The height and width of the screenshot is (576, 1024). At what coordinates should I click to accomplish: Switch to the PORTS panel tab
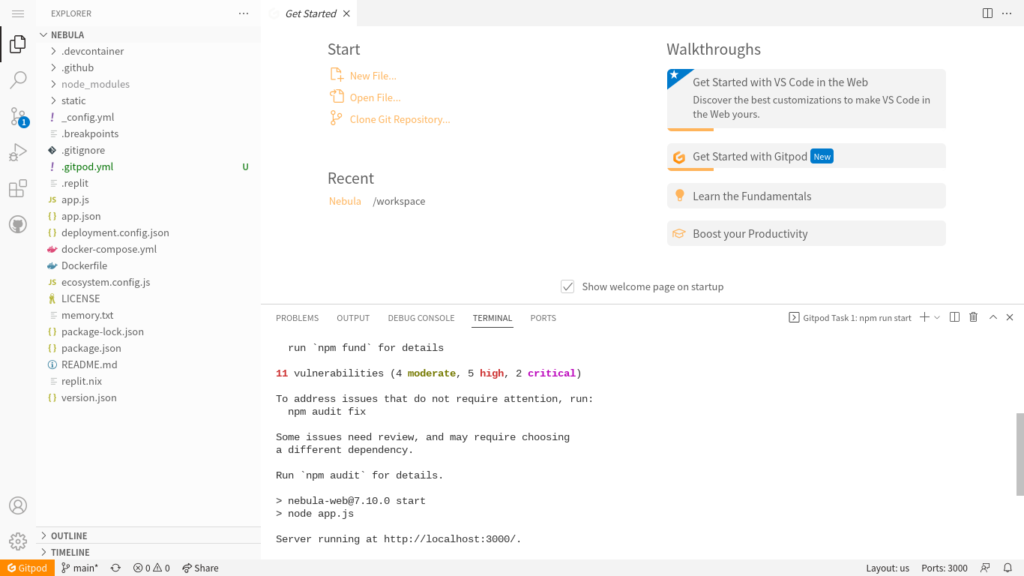pos(543,318)
